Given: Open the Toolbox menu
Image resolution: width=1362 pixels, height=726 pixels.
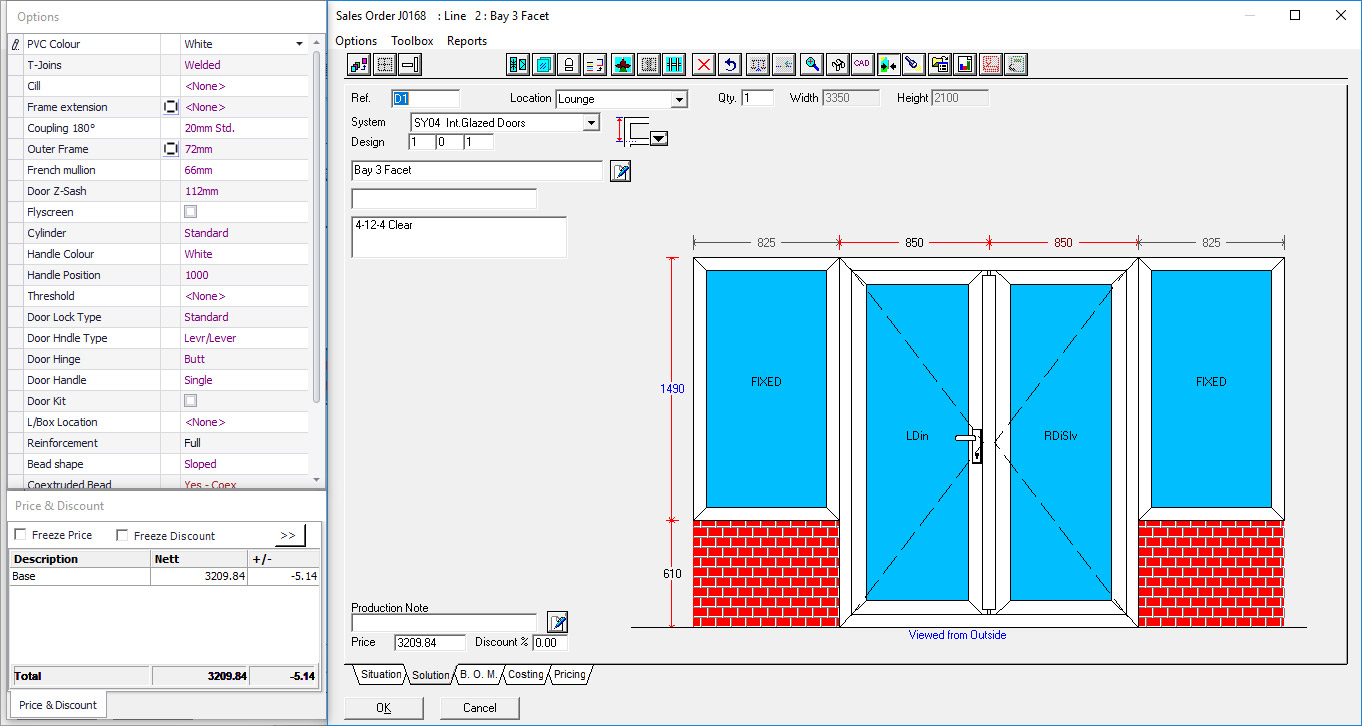Looking at the screenshot, I should pyautogui.click(x=412, y=41).
